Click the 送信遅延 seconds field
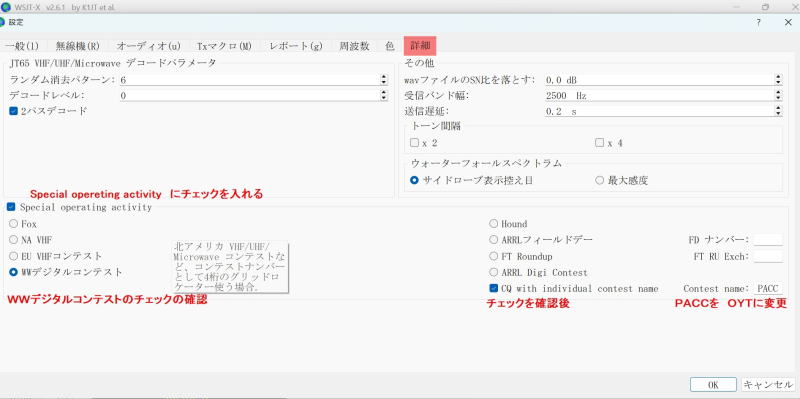Screen dimensions: 800x399 (x=659, y=111)
